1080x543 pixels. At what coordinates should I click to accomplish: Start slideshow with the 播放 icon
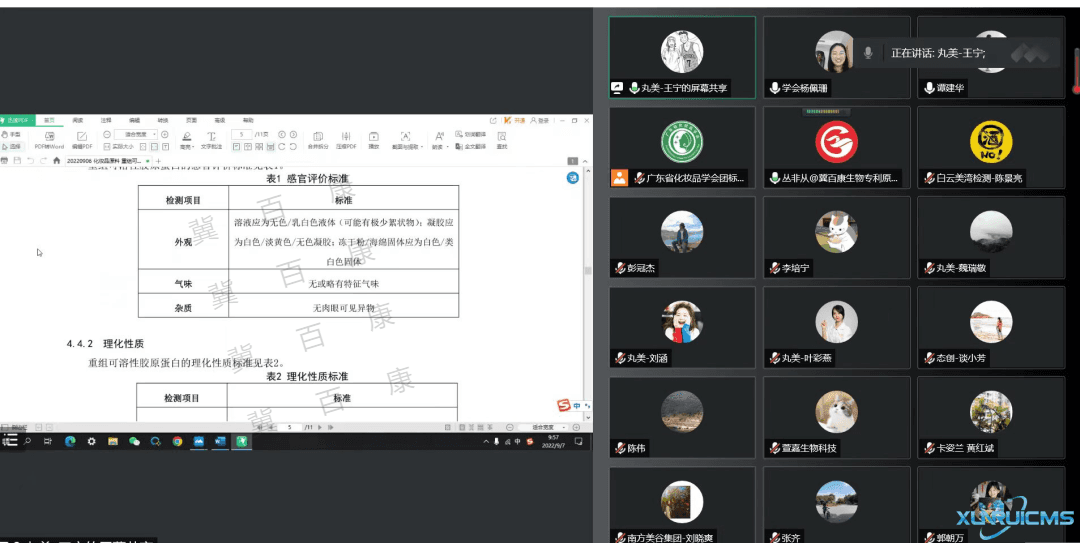pyautogui.click(x=374, y=139)
